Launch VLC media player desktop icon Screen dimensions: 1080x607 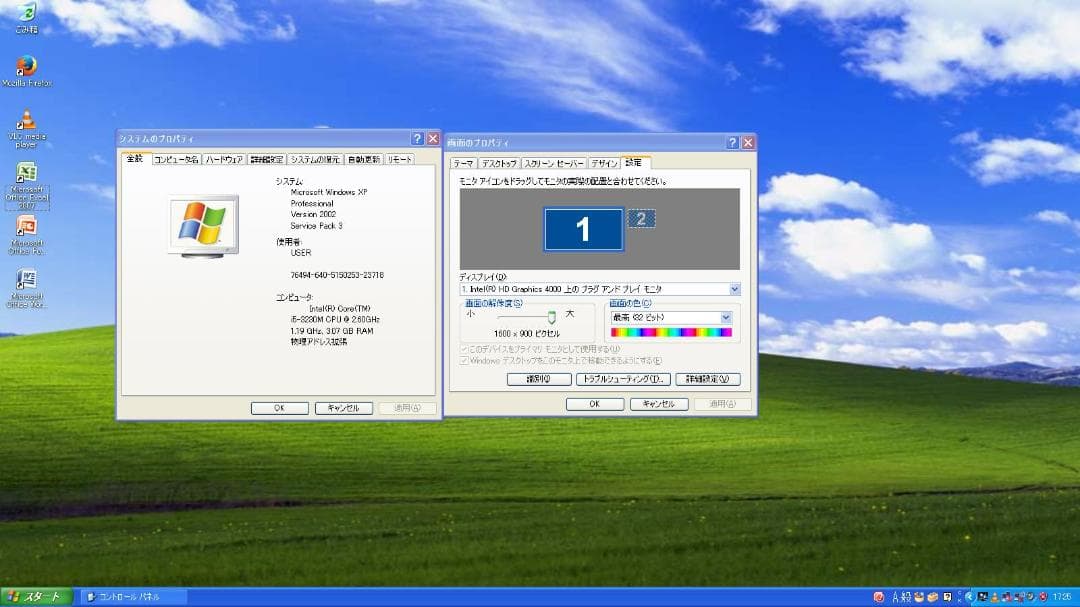(27, 120)
